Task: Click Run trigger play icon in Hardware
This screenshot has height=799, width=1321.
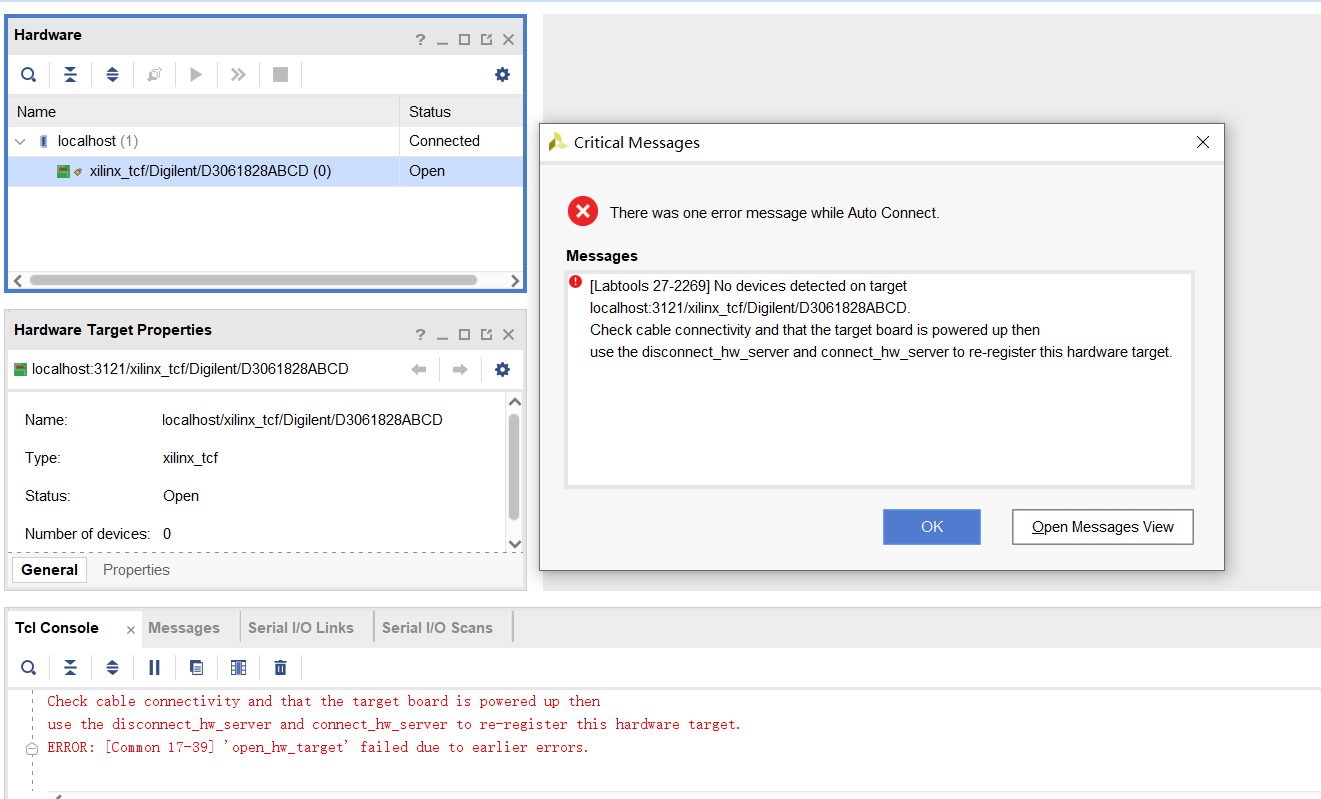Action: click(x=196, y=75)
